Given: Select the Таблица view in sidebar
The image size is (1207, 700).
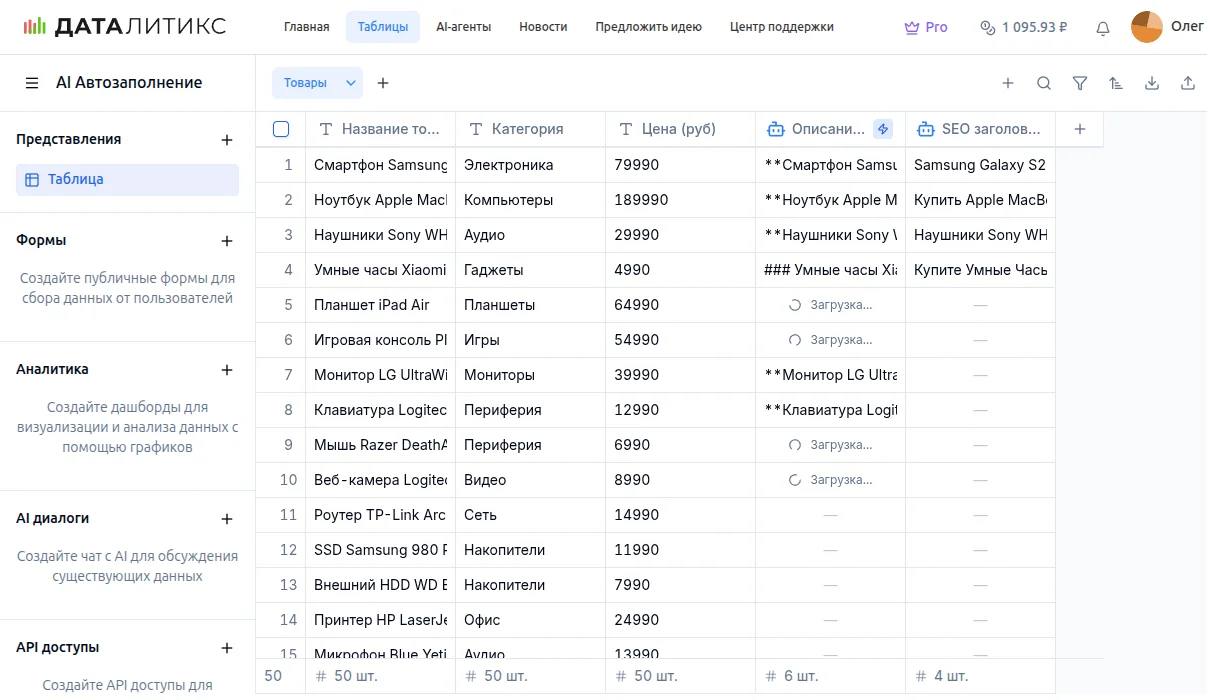Looking at the screenshot, I should (127, 180).
